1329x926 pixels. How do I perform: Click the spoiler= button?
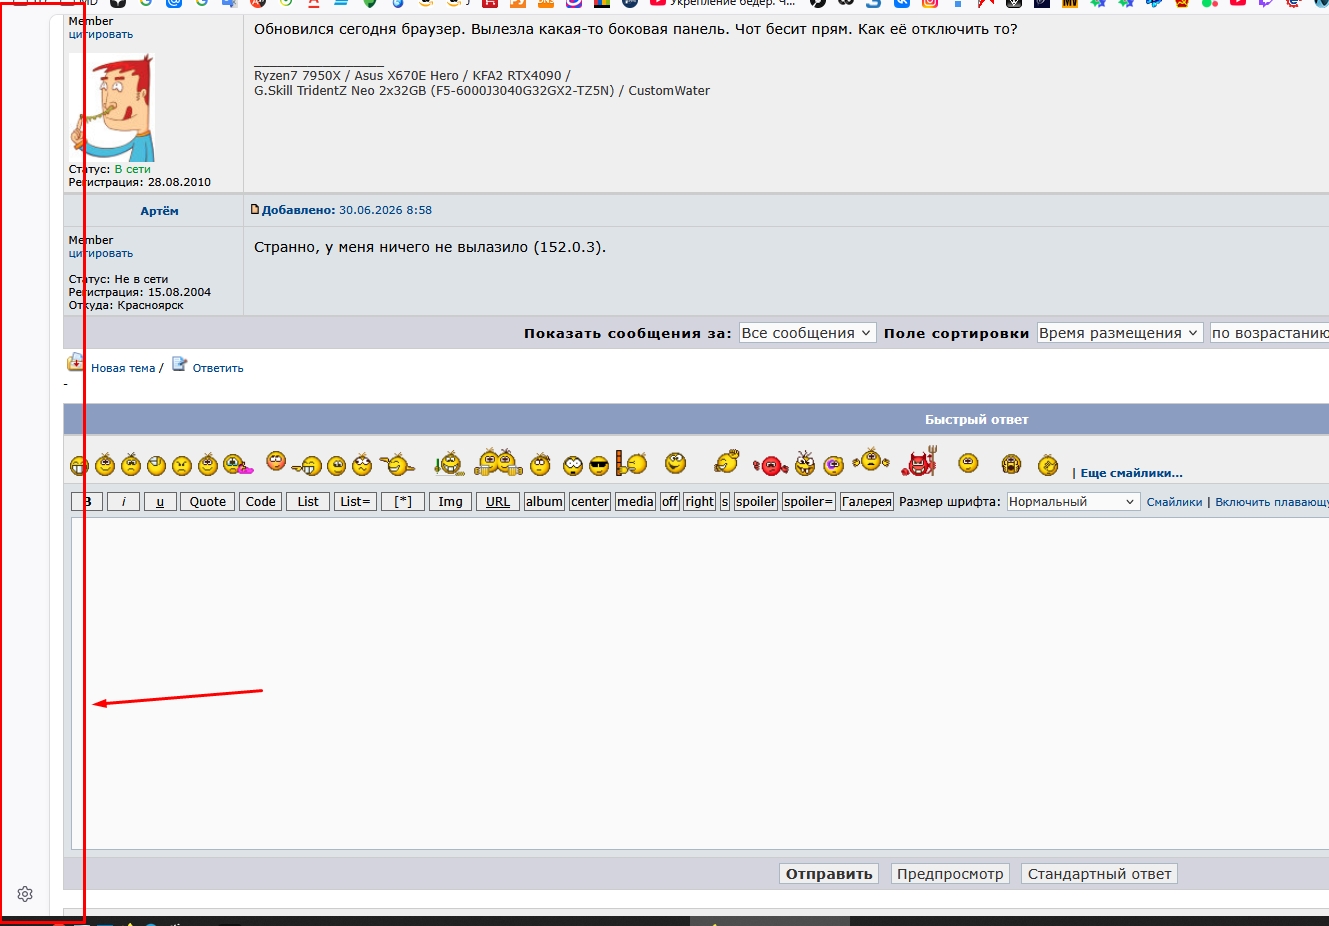(809, 502)
